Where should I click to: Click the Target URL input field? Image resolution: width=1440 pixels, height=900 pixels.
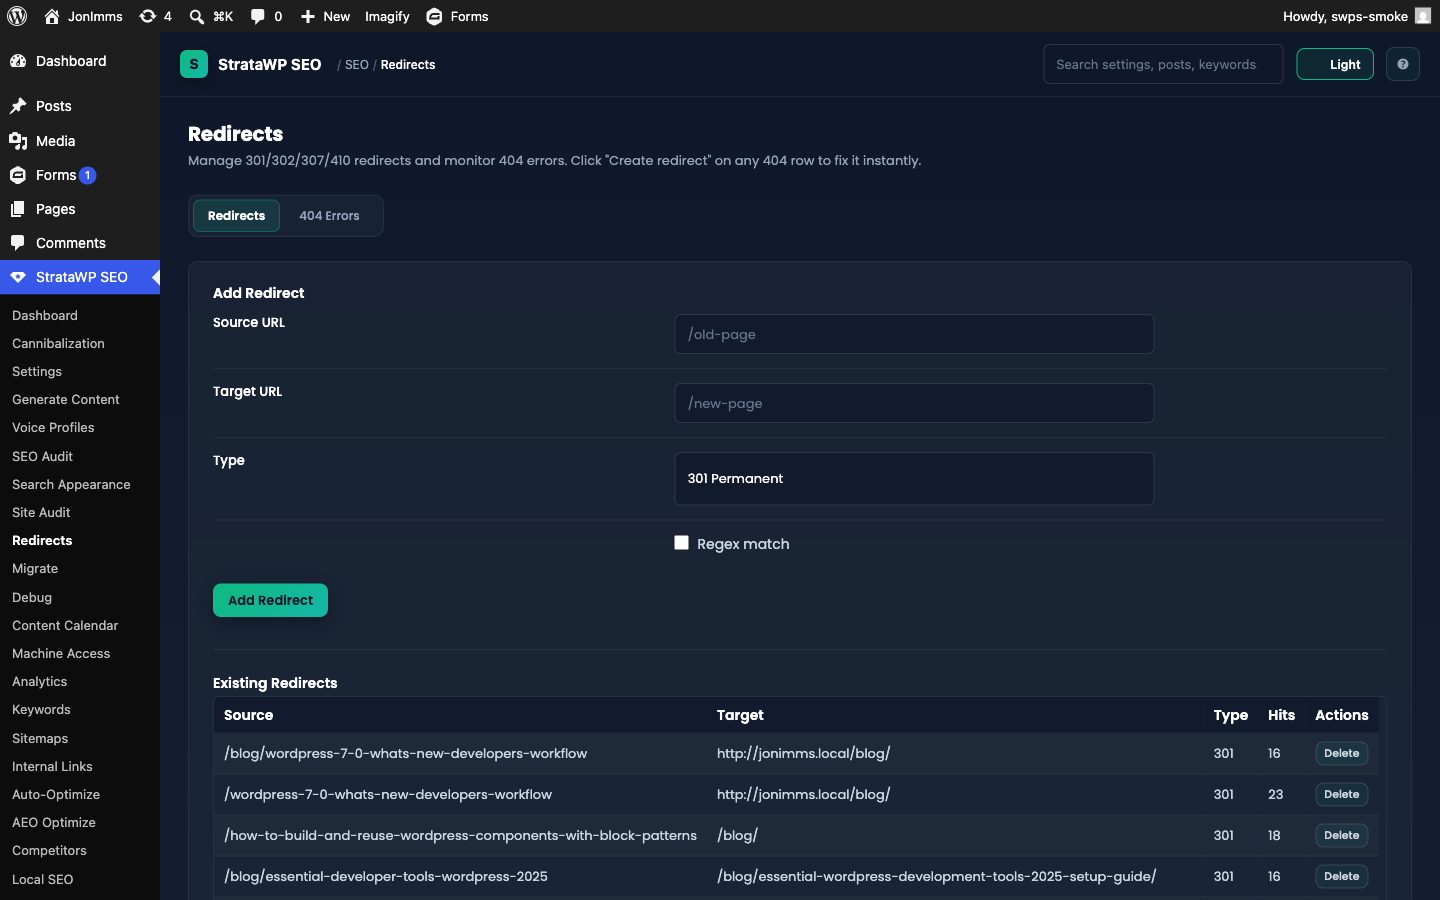coord(914,403)
